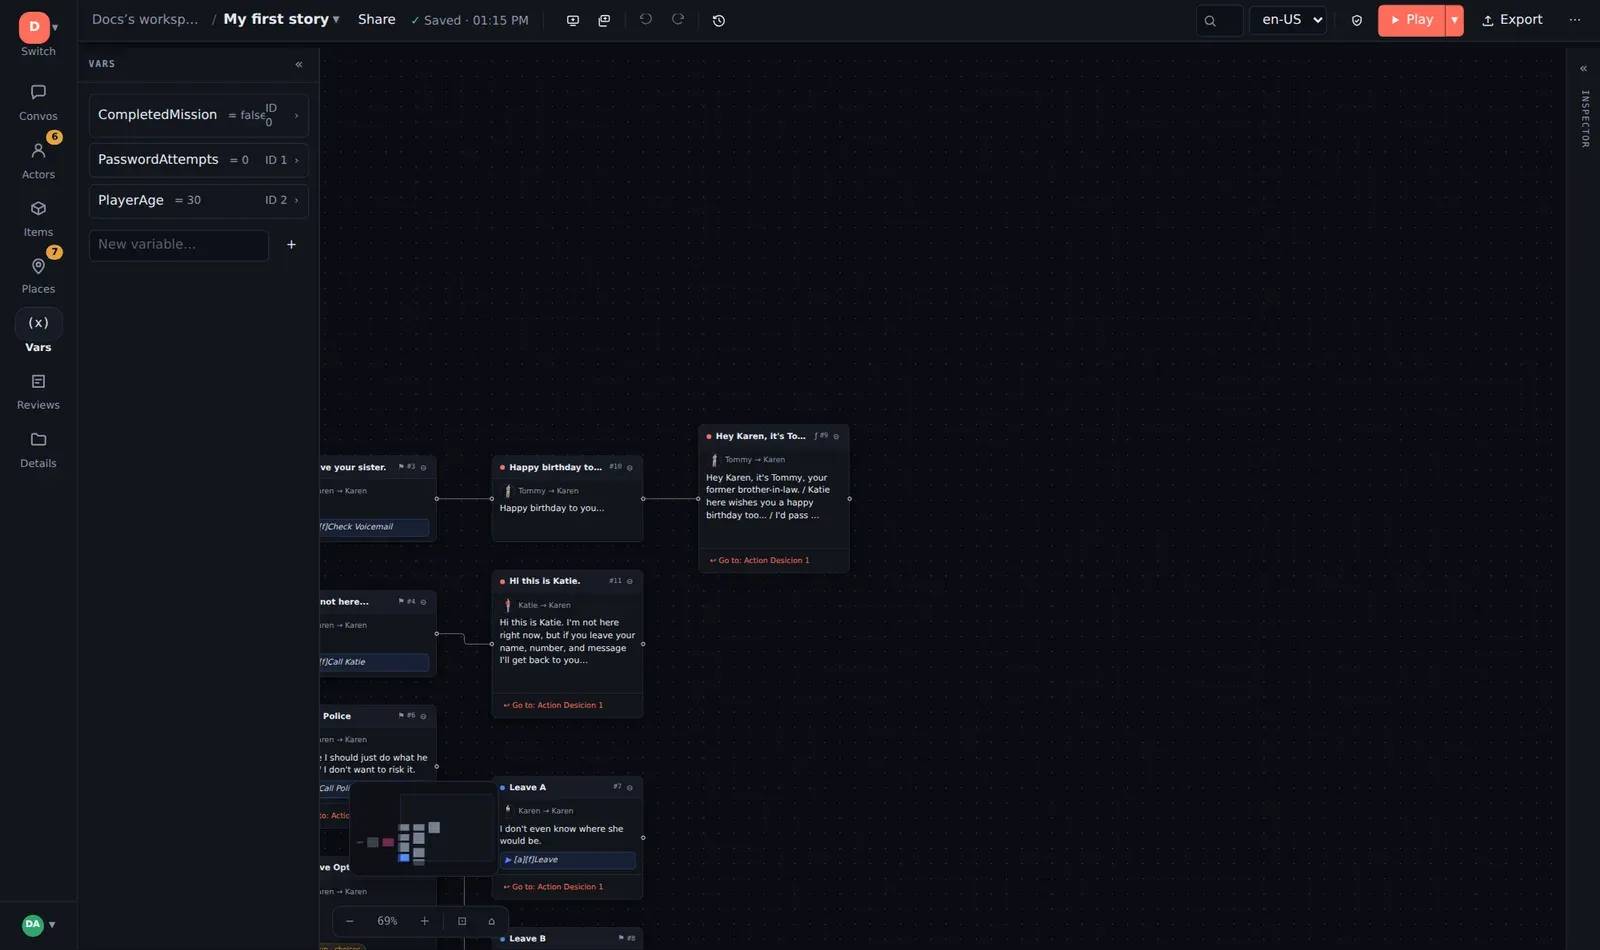The image size is (1600, 950).
Task: Open the Items section
Action: tap(38, 218)
